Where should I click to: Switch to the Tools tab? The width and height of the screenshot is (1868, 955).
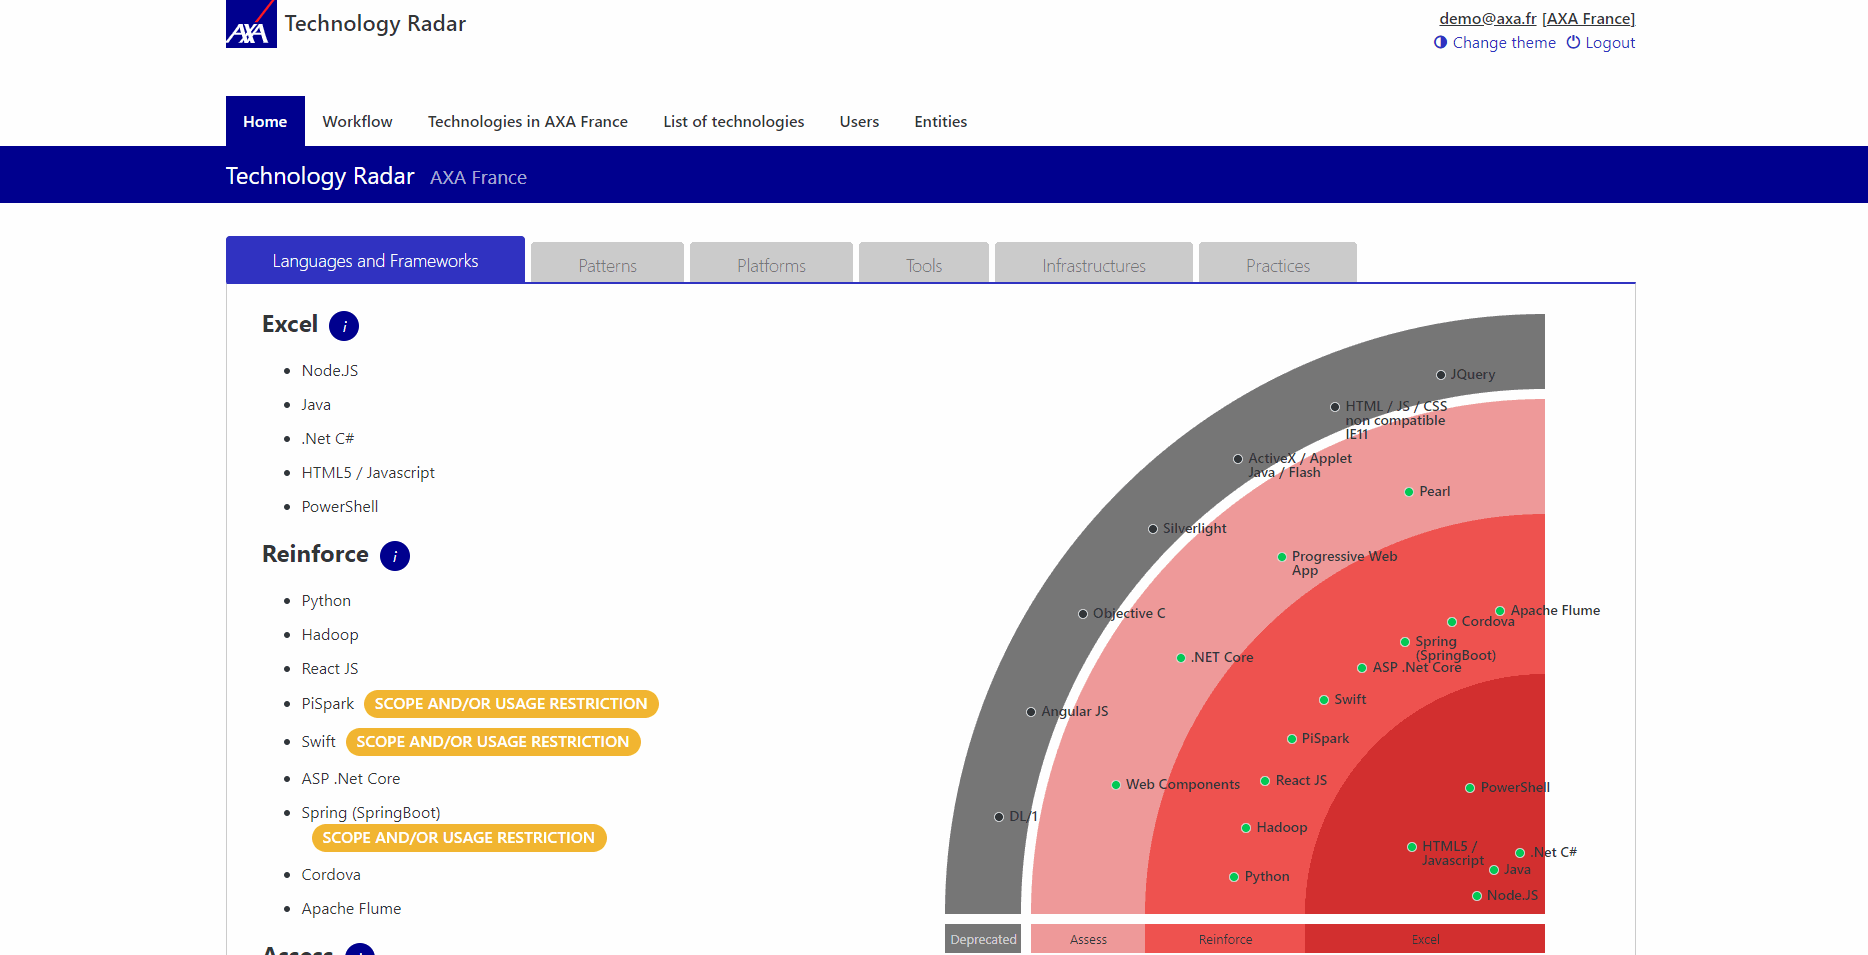coord(924,264)
